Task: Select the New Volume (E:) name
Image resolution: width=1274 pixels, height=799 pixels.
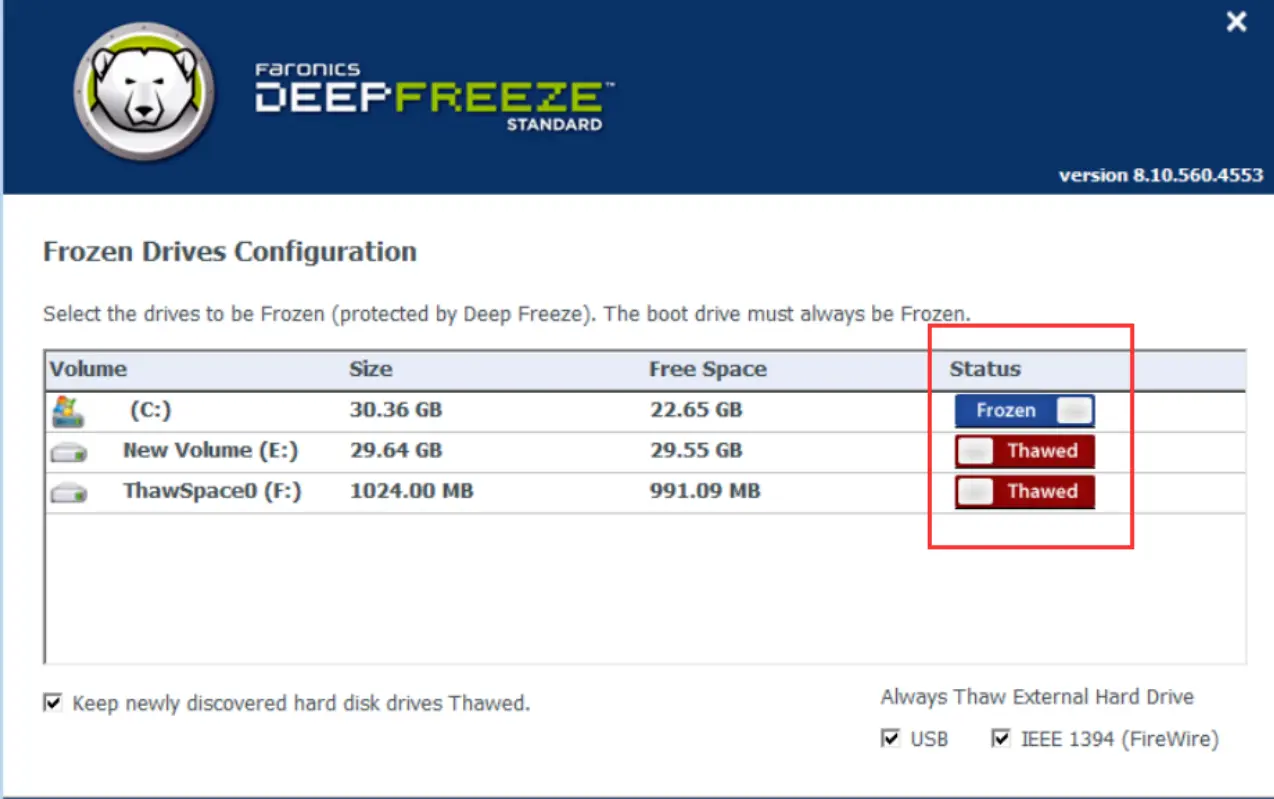Action: click(210, 450)
